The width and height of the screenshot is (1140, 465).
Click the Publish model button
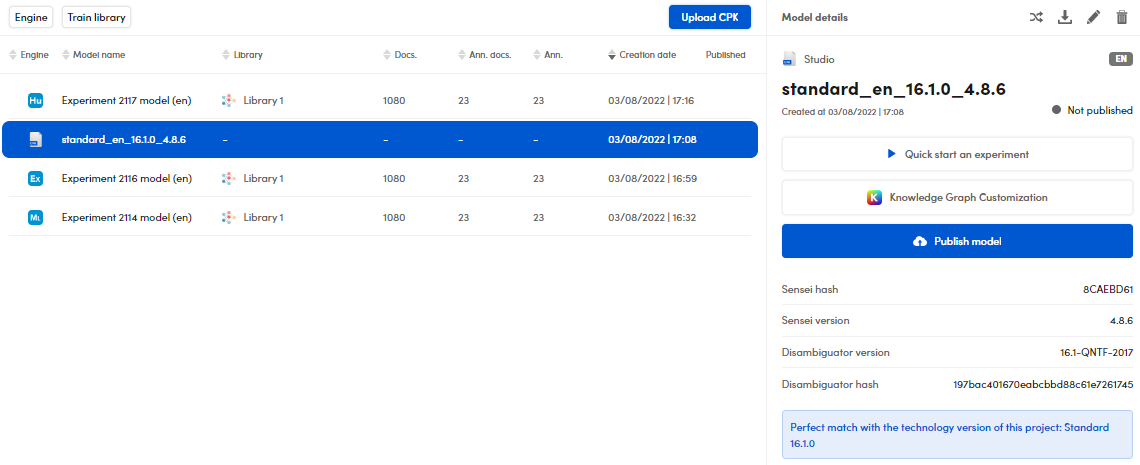(957, 242)
